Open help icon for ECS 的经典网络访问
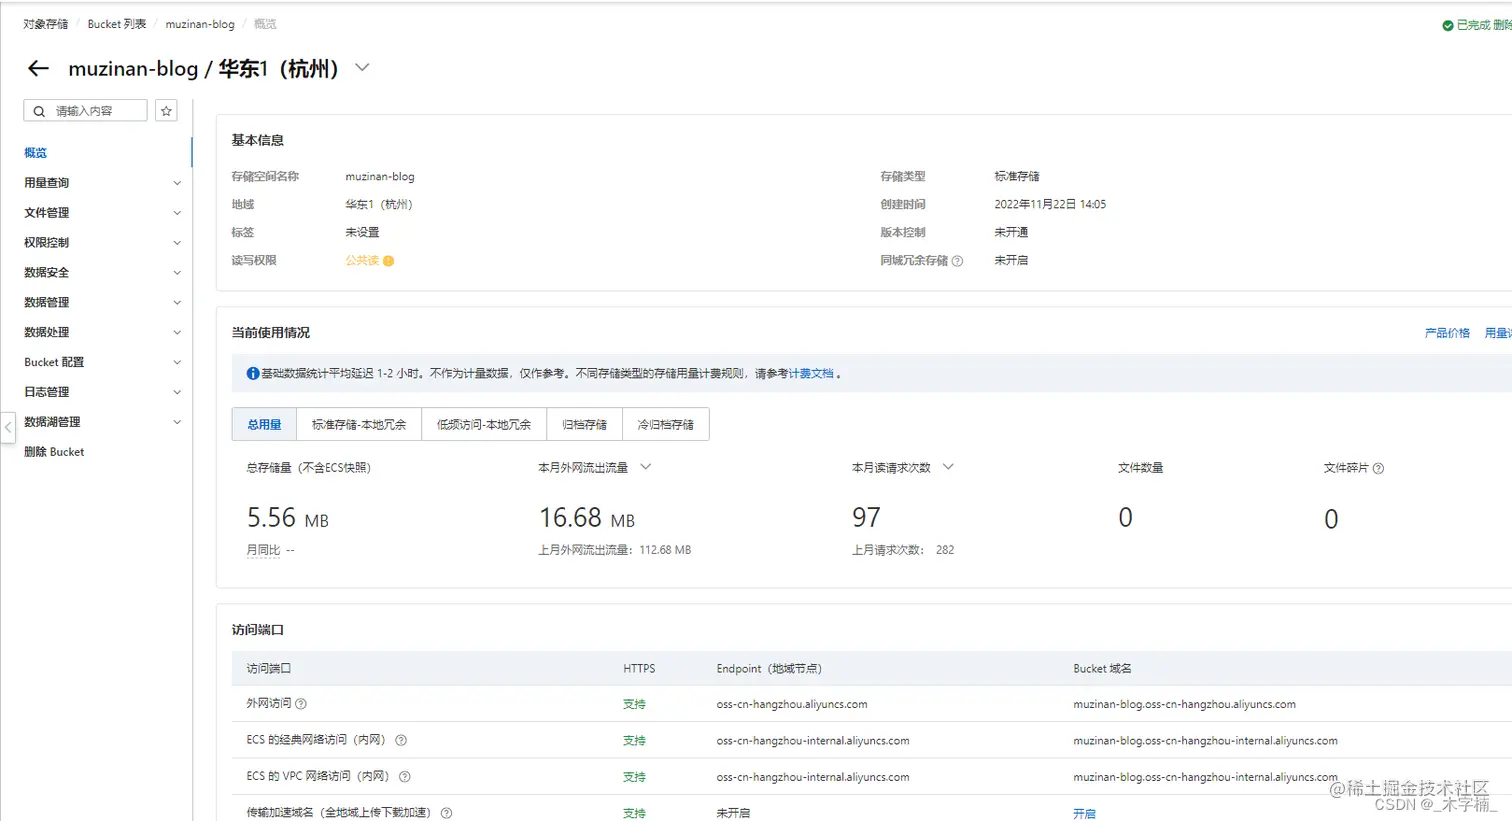Image resolution: width=1512 pixels, height=821 pixels. coord(401,741)
